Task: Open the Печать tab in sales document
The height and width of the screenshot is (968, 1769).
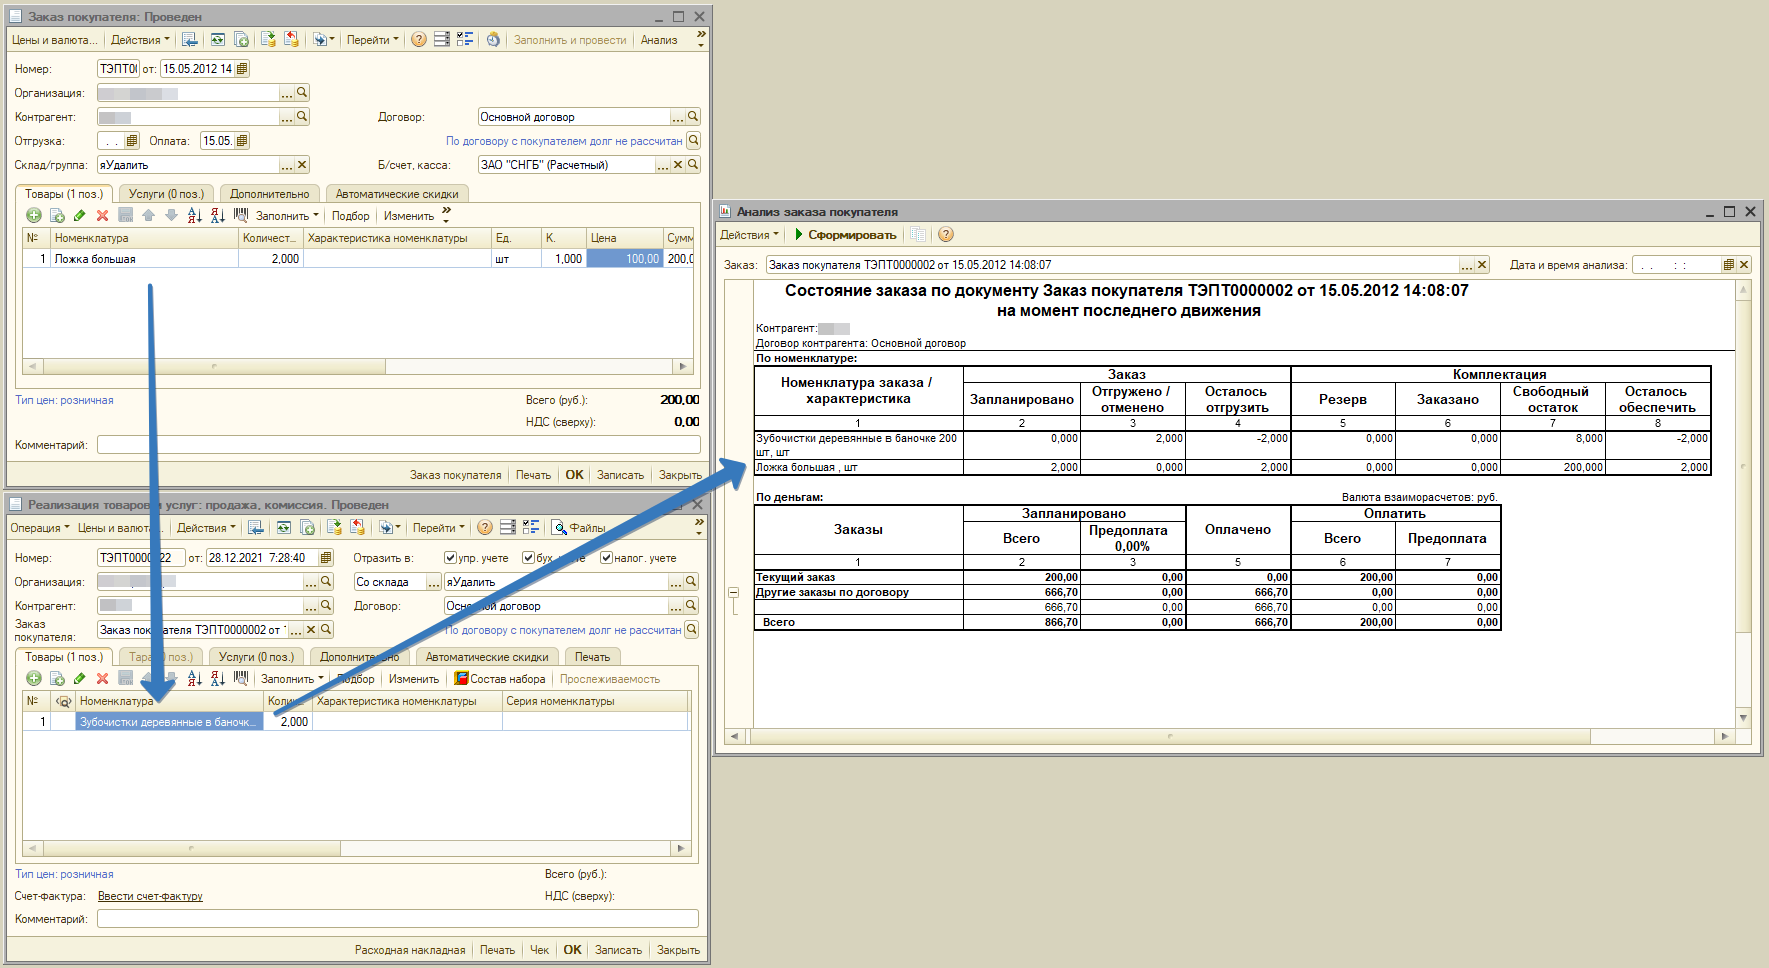Action: (x=592, y=657)
